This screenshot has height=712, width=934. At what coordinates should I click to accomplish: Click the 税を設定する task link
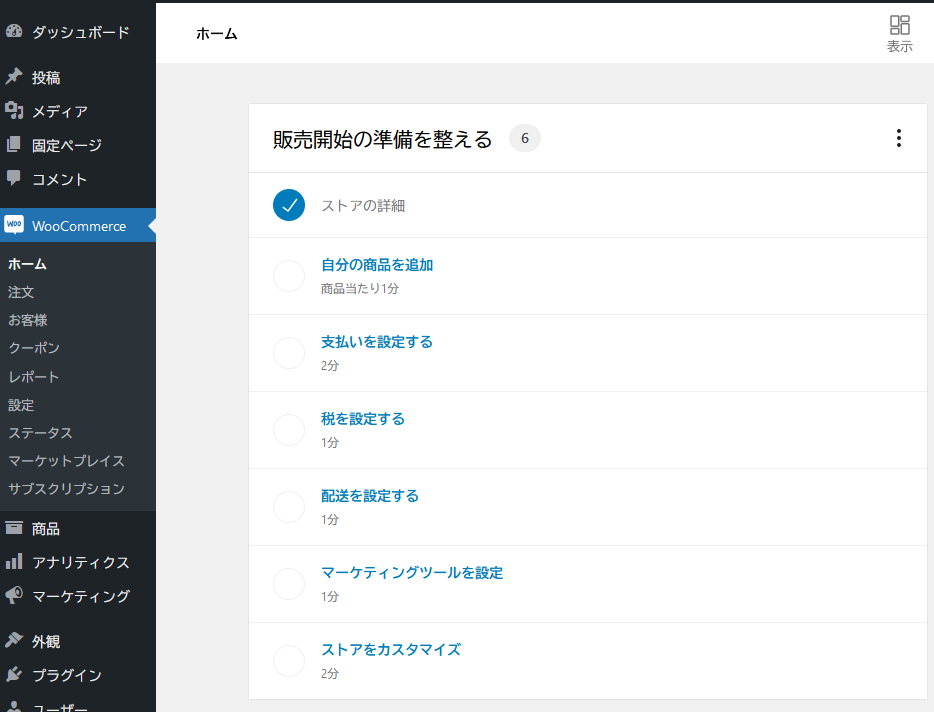point(363,418)
